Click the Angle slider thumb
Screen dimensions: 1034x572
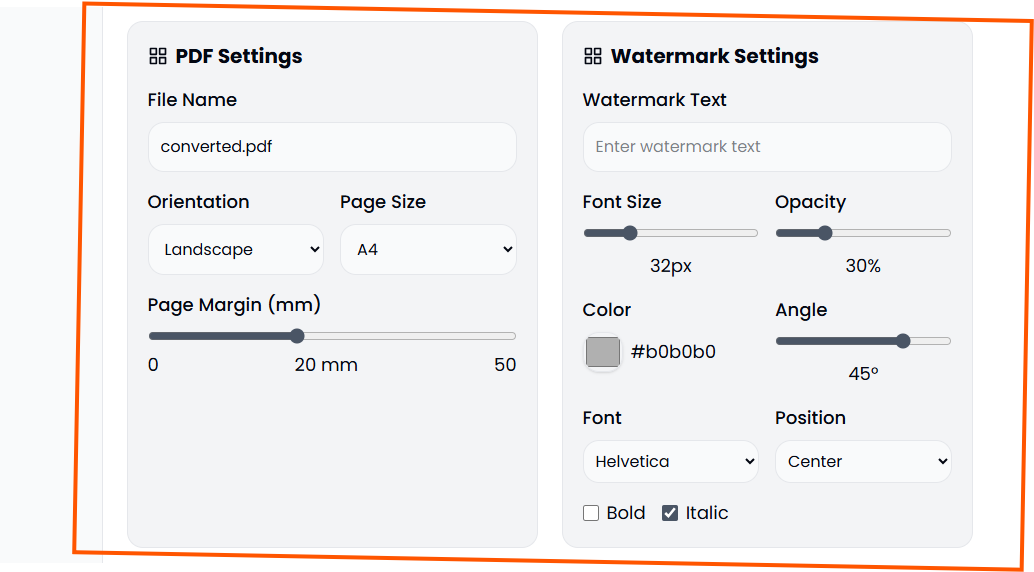[903, 341]
